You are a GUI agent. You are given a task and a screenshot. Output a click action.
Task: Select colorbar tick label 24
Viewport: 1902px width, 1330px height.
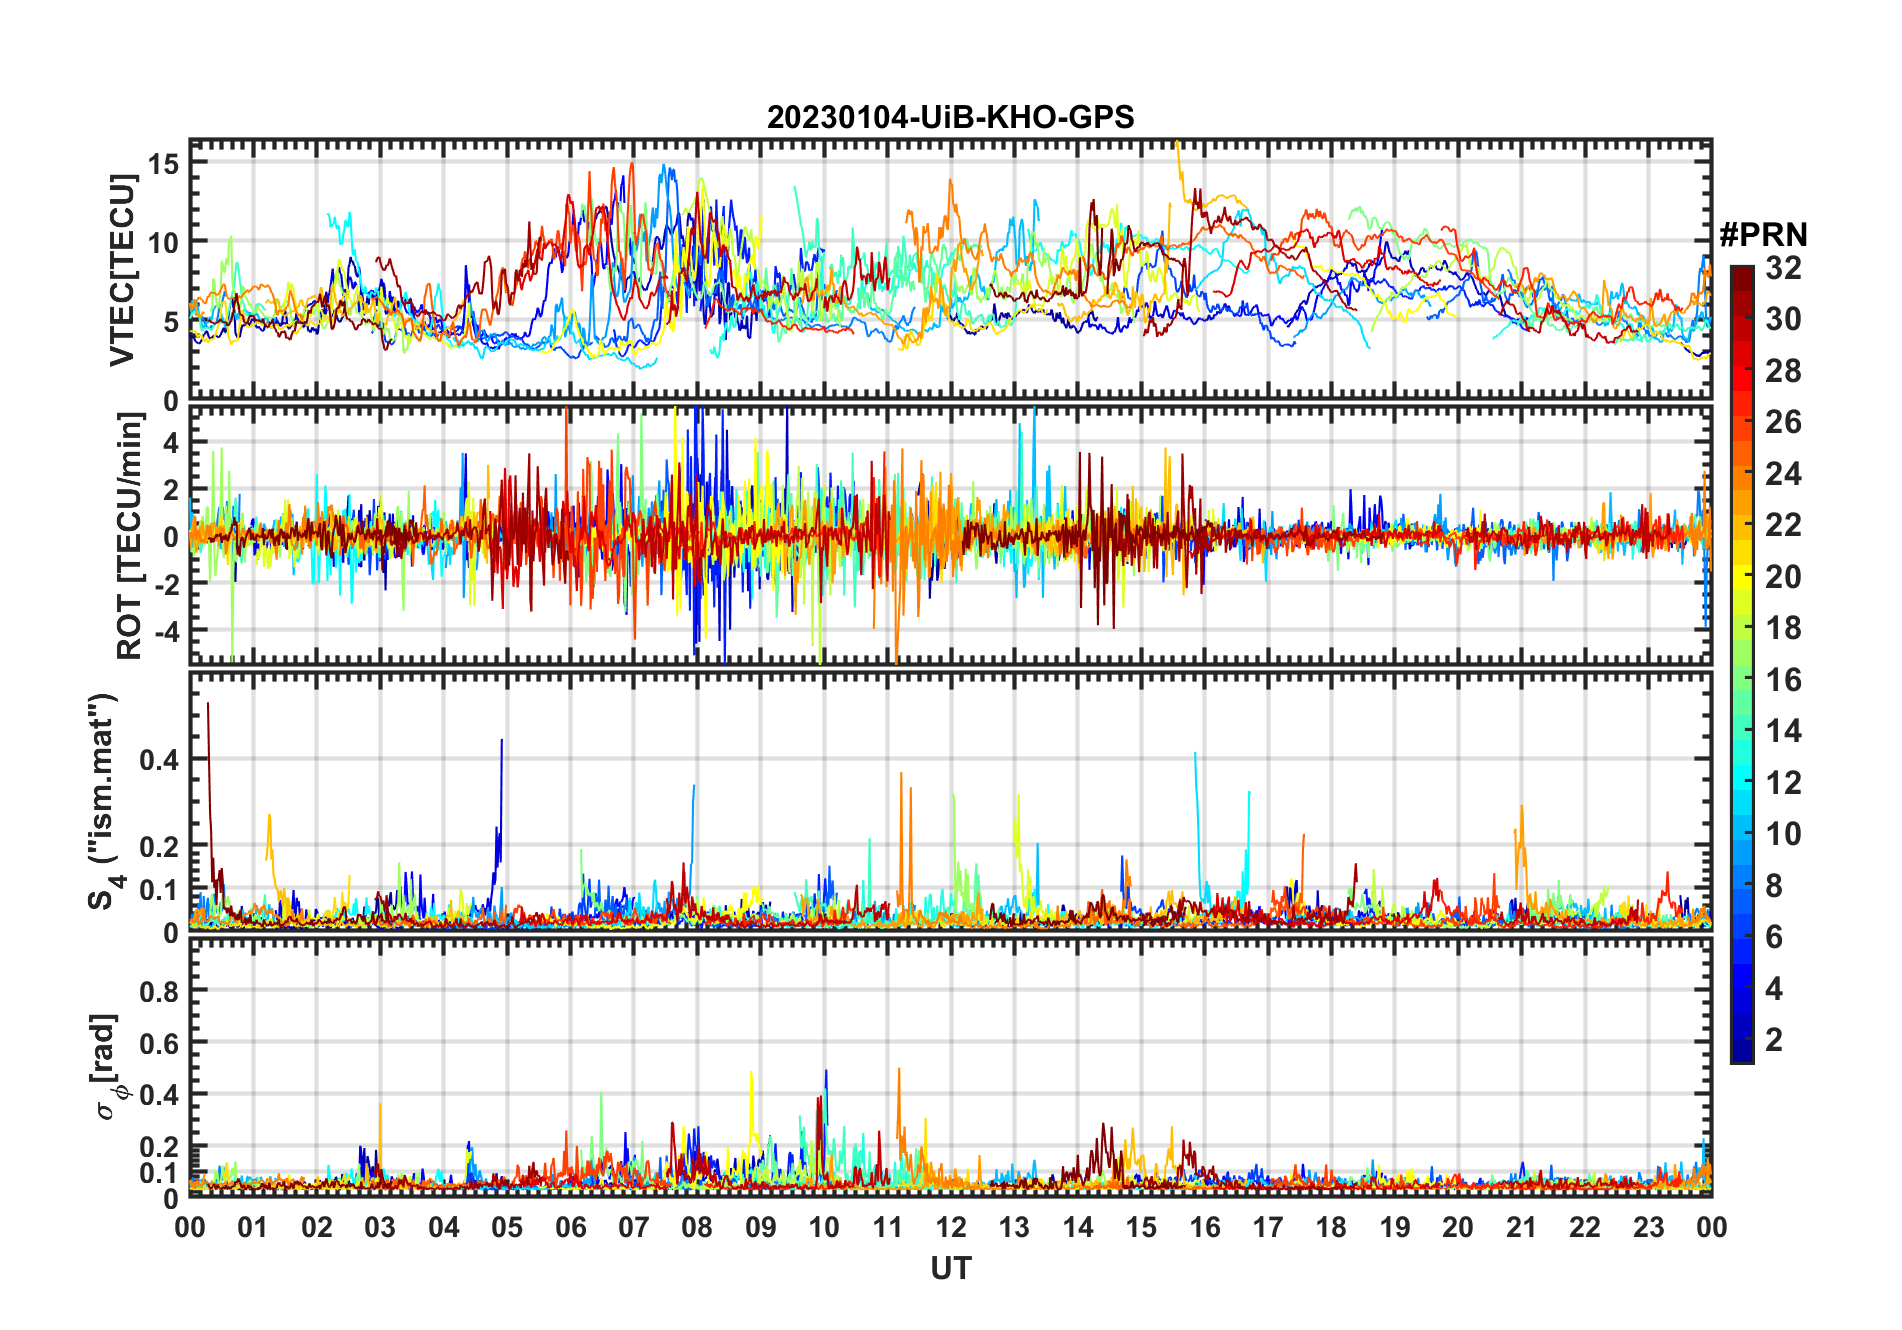pos(1783,474)
